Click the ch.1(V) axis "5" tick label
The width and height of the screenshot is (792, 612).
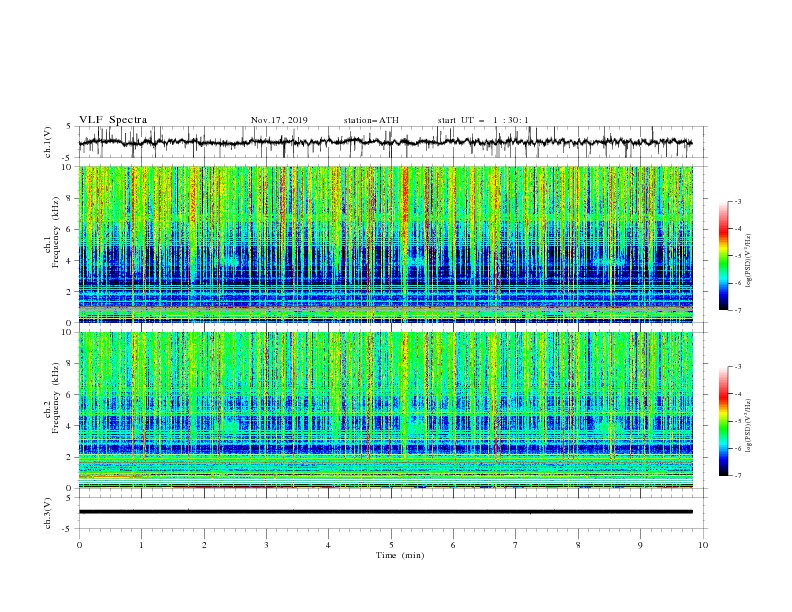click(x=70, y=126)
